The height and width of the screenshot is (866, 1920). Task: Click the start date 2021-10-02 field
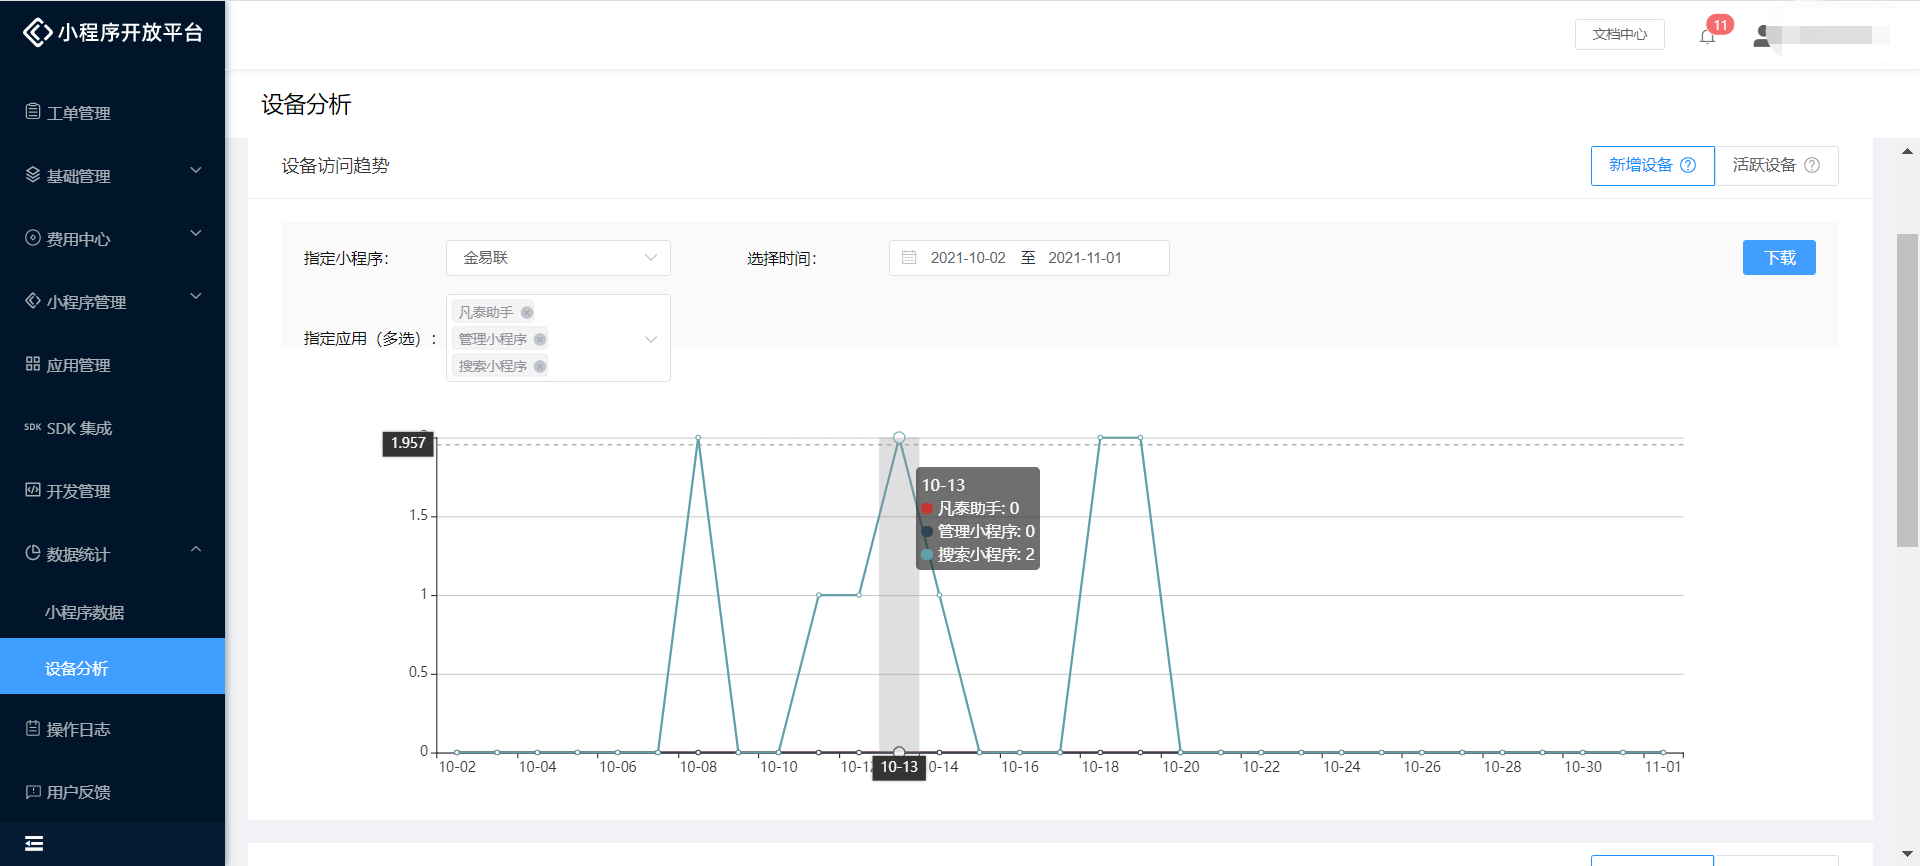tap(967, 258)
